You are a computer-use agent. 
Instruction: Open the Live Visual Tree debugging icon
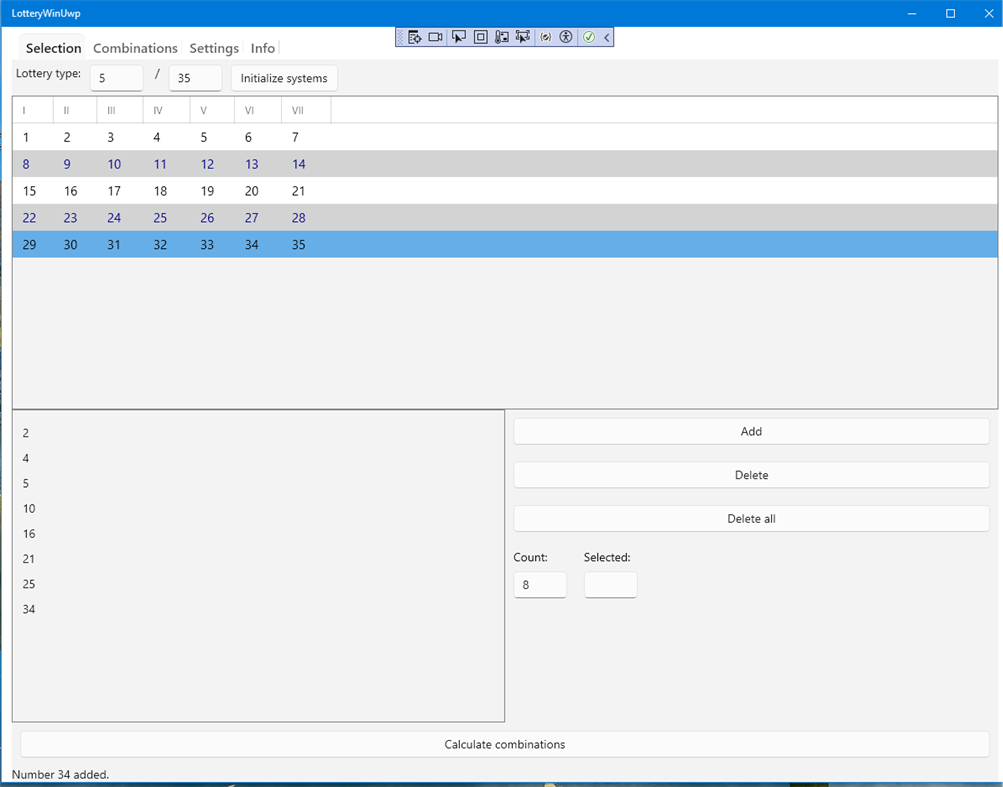click(x=415, y=37)
